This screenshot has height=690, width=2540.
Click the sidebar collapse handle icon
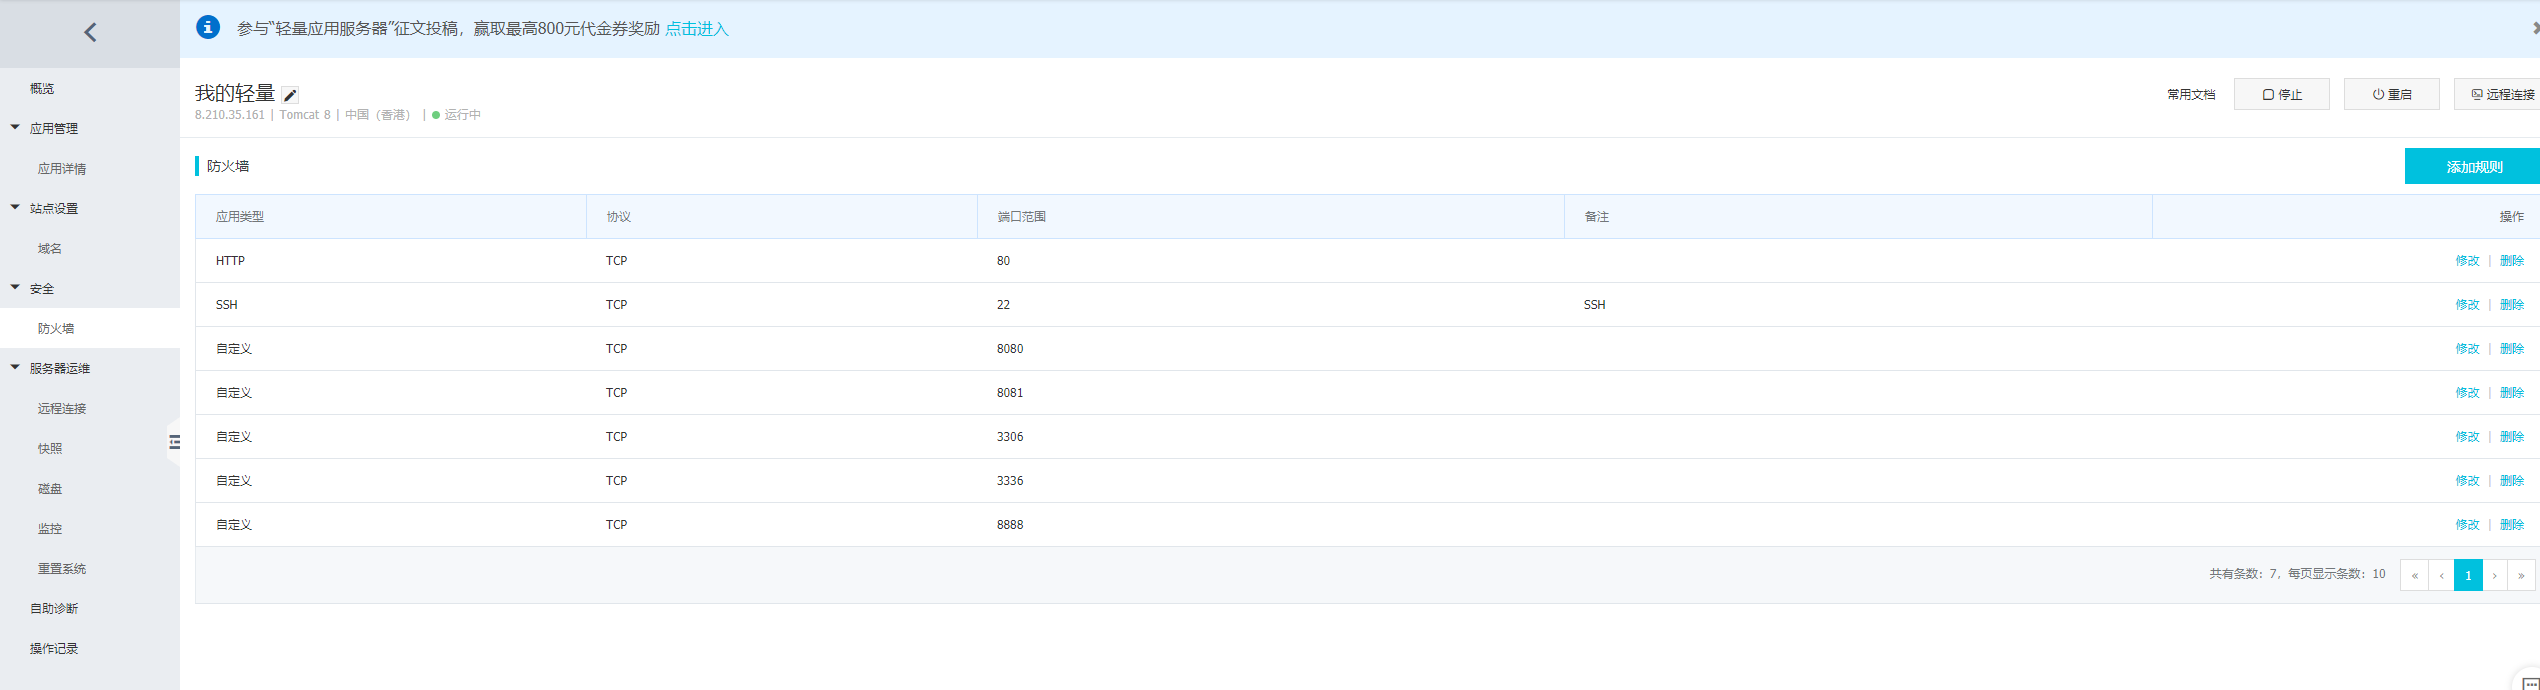click(x=175, y=441)
